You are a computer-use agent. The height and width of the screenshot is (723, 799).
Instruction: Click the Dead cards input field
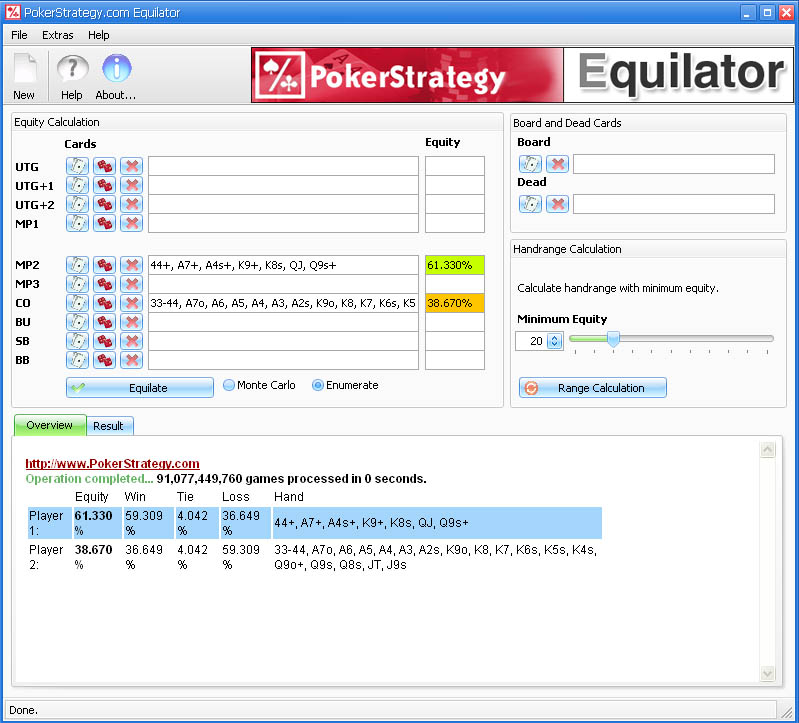pyautogui.click(x=674, y=204)
